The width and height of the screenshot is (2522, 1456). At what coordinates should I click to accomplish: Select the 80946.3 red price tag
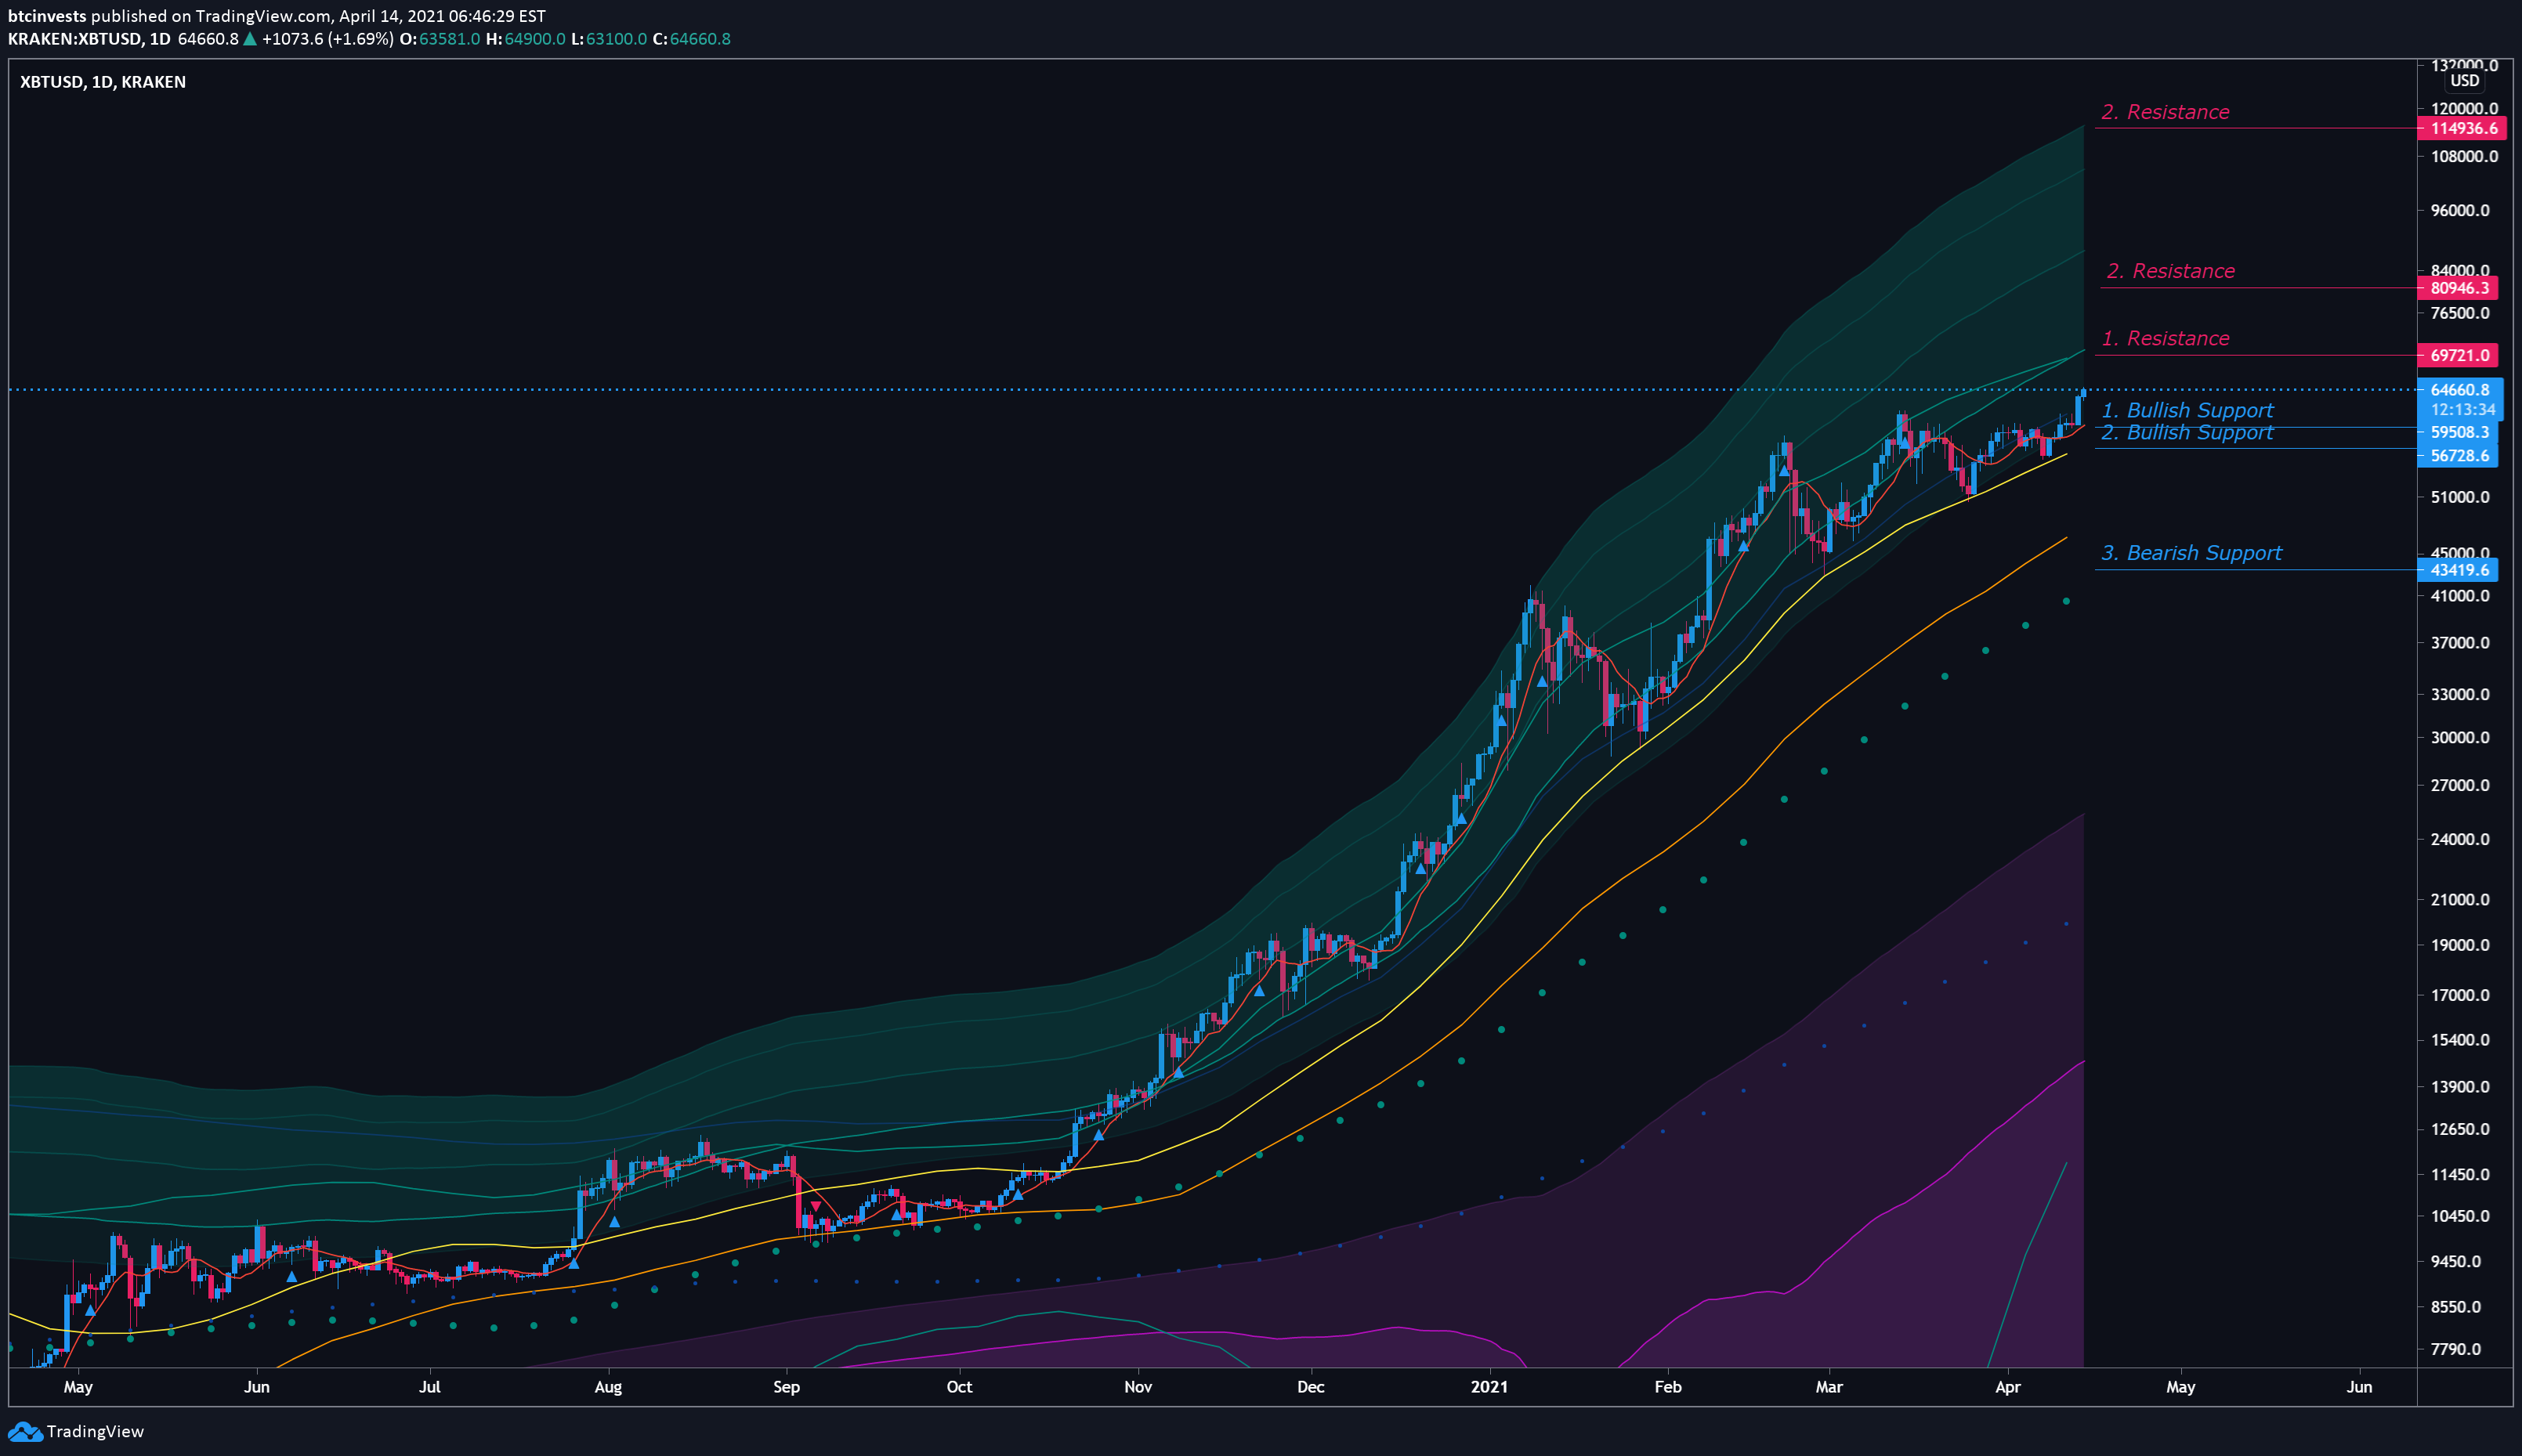point(2459,288)
